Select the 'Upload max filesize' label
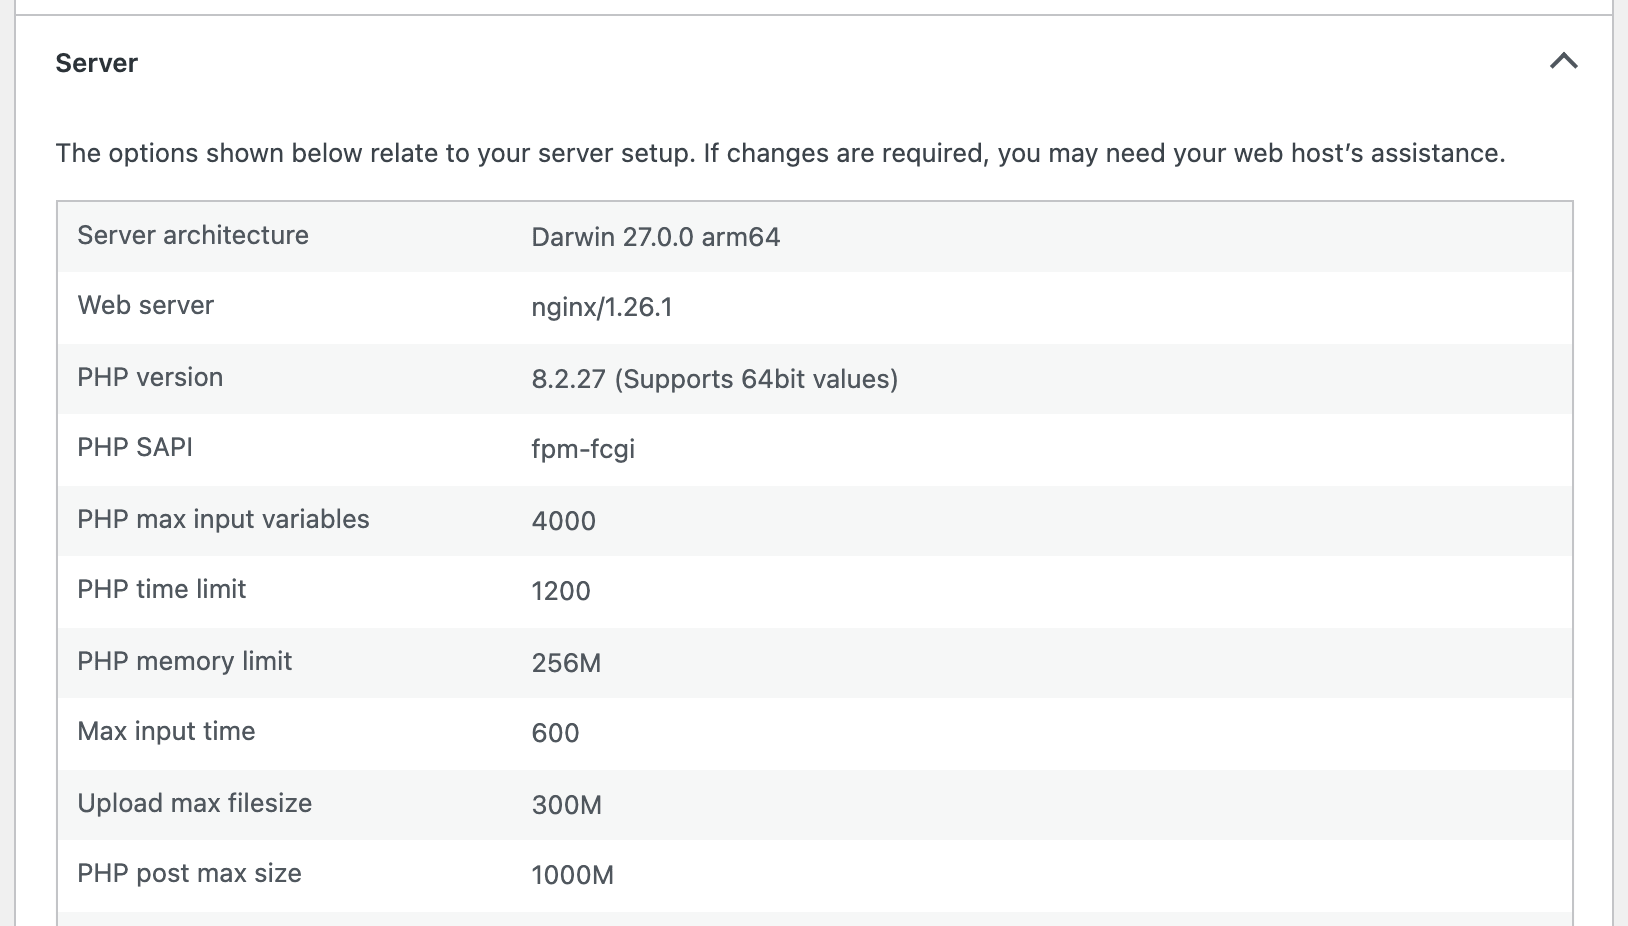Viewport: 1628px width, 926px height. pyautogui.click(x=195, y=803)
